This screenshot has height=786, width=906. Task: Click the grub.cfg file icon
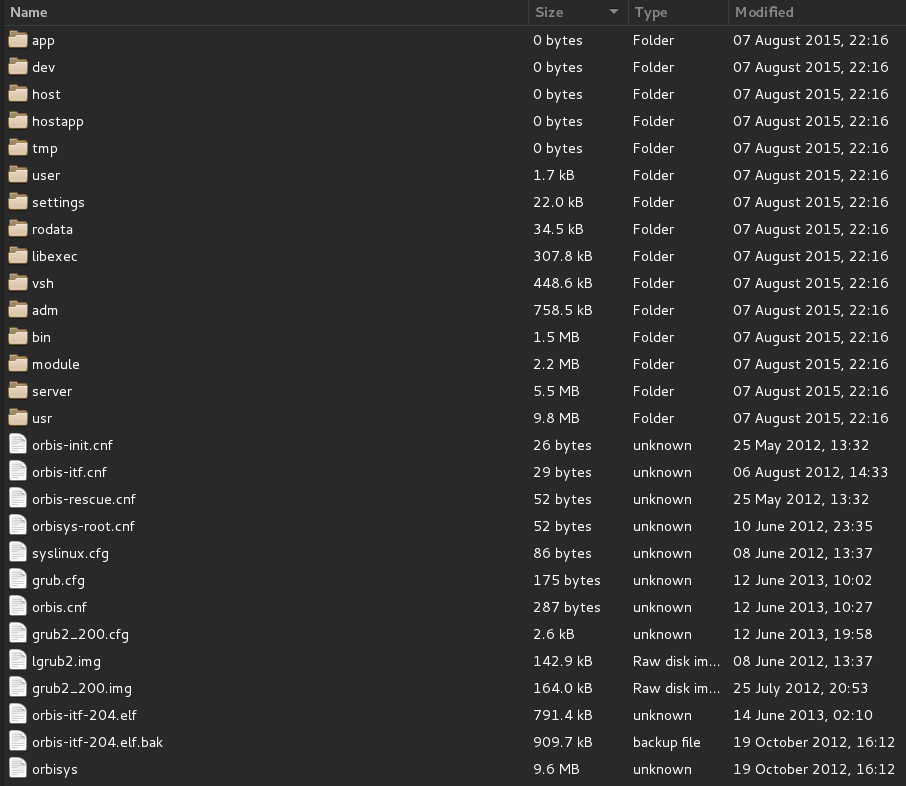tap(18, 580)
